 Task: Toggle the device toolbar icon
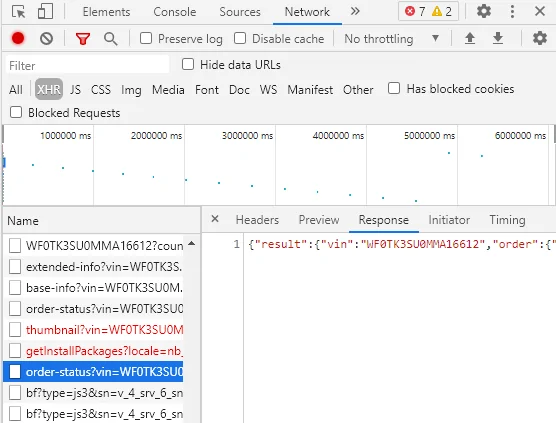[x=45, y=11]
